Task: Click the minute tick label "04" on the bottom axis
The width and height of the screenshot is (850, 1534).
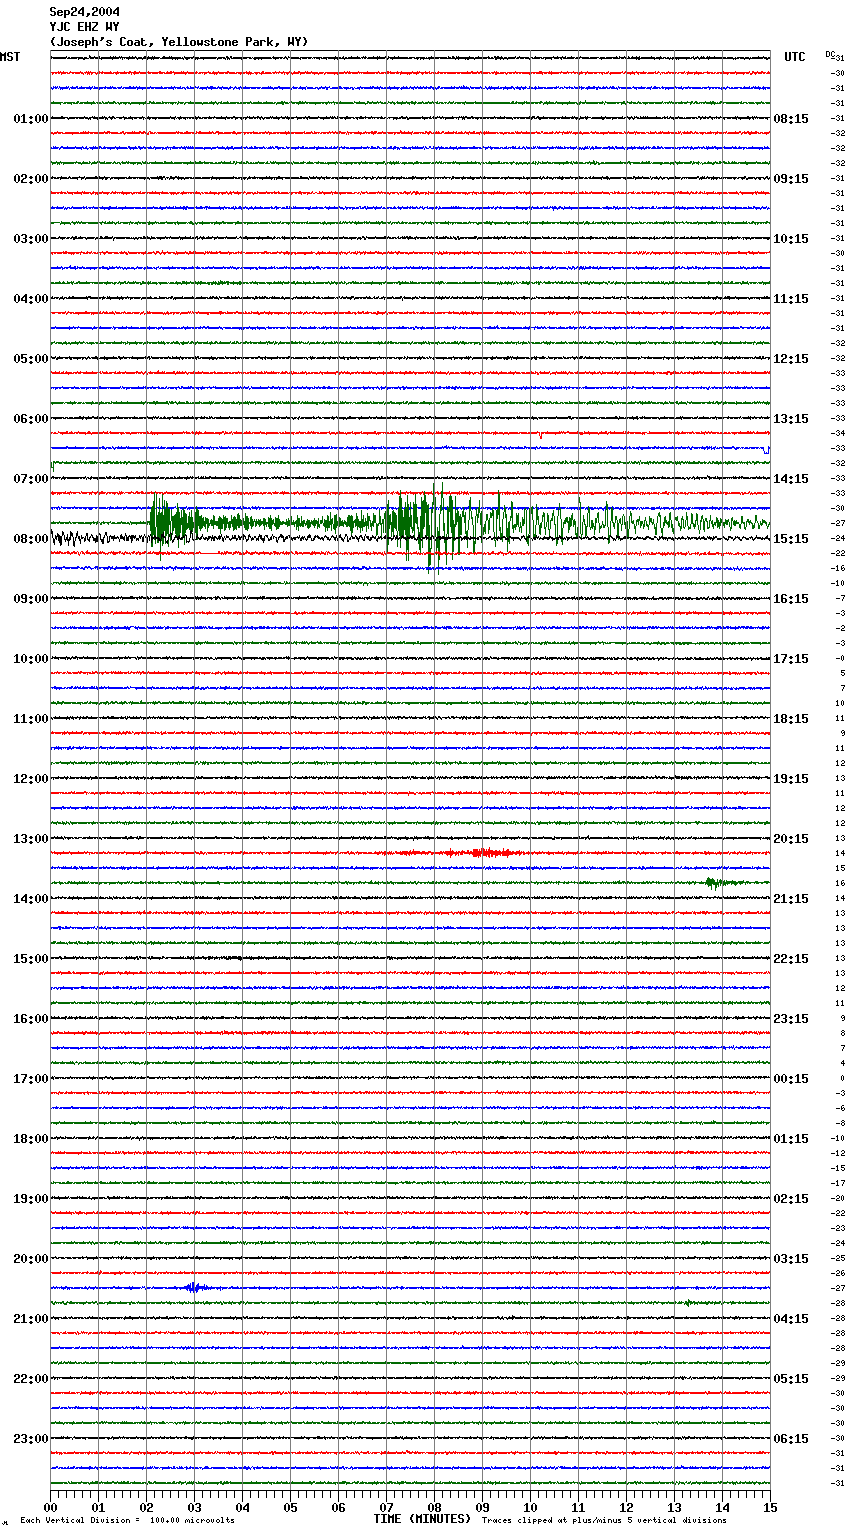Action: [242, 1507]
